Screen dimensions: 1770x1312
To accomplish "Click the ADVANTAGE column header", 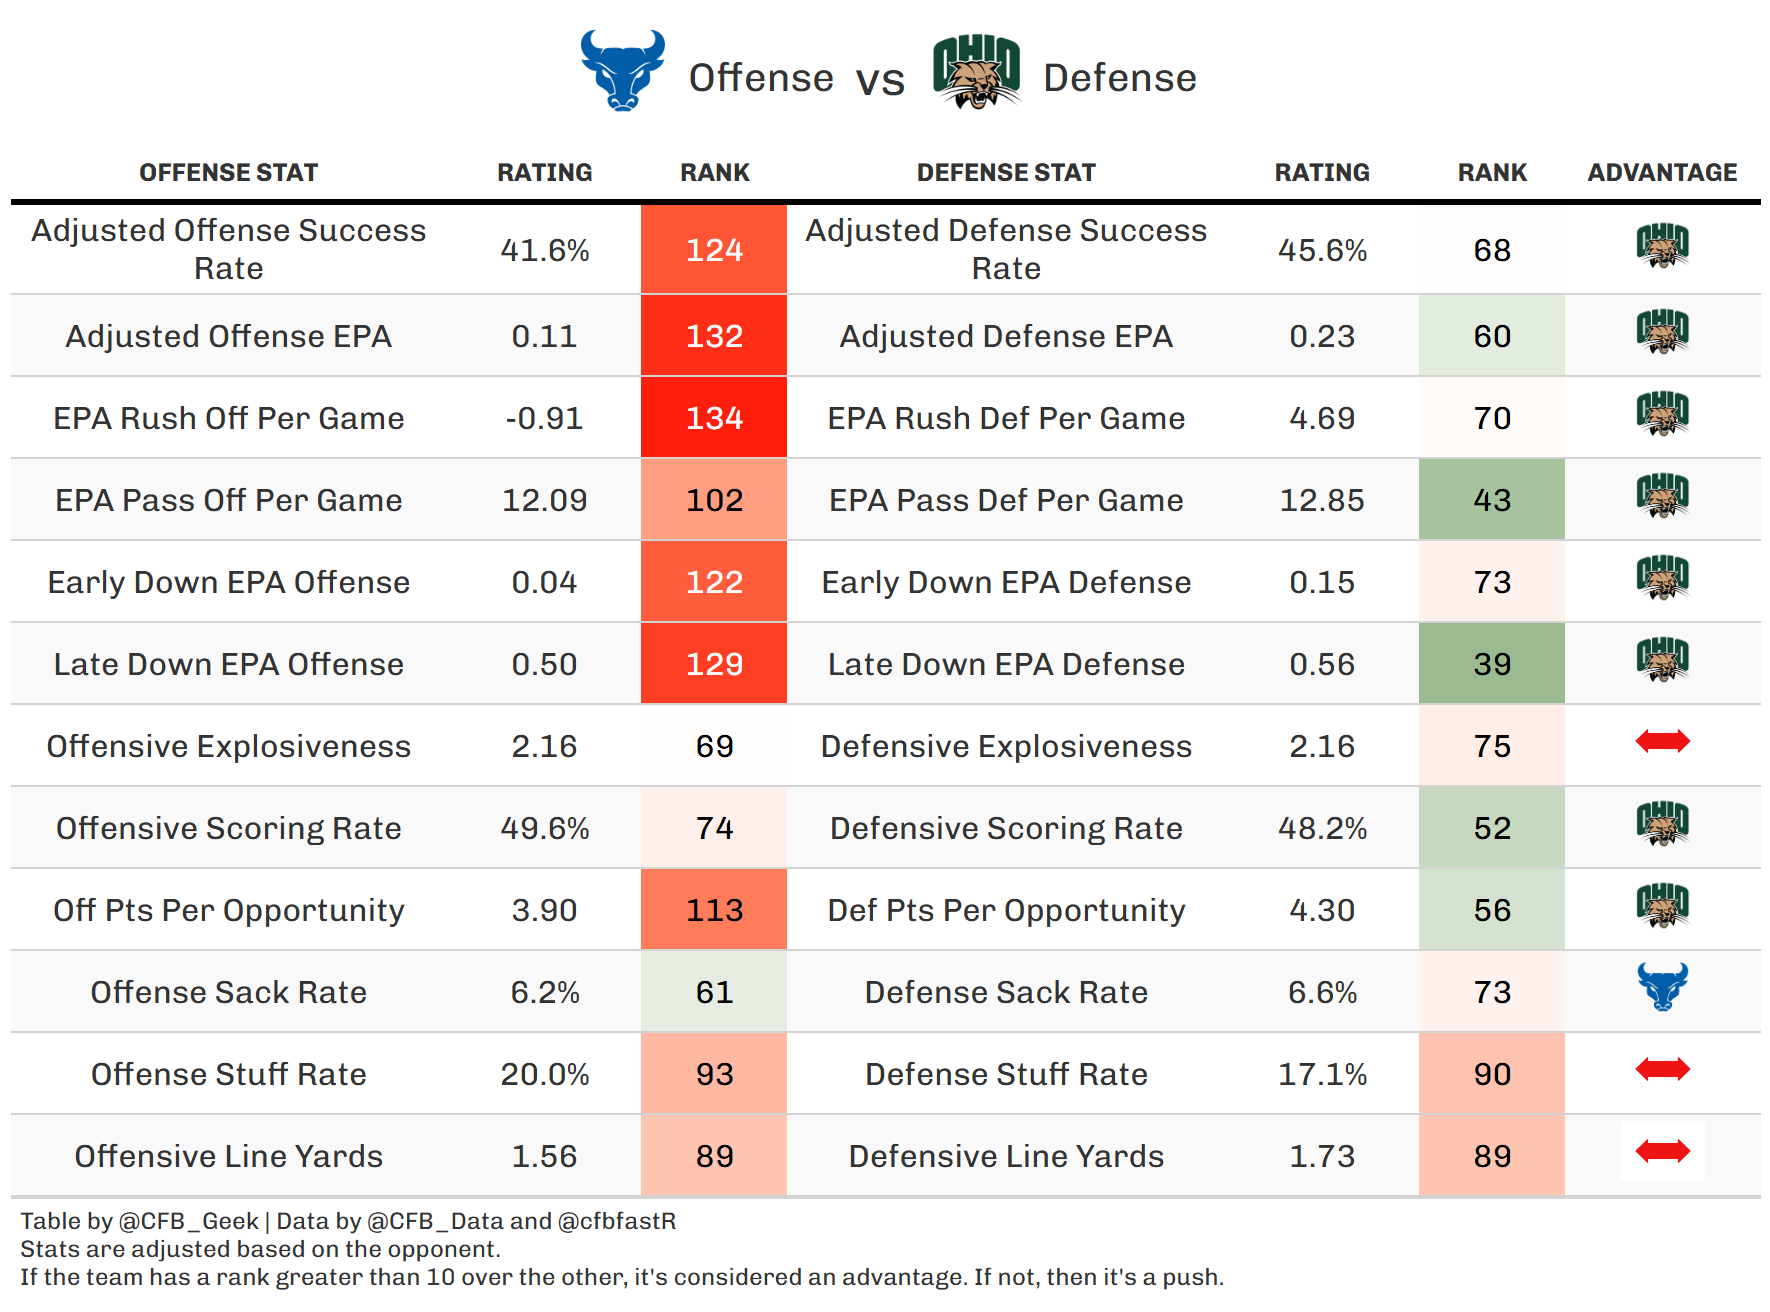I will [x=1662, y=173].
